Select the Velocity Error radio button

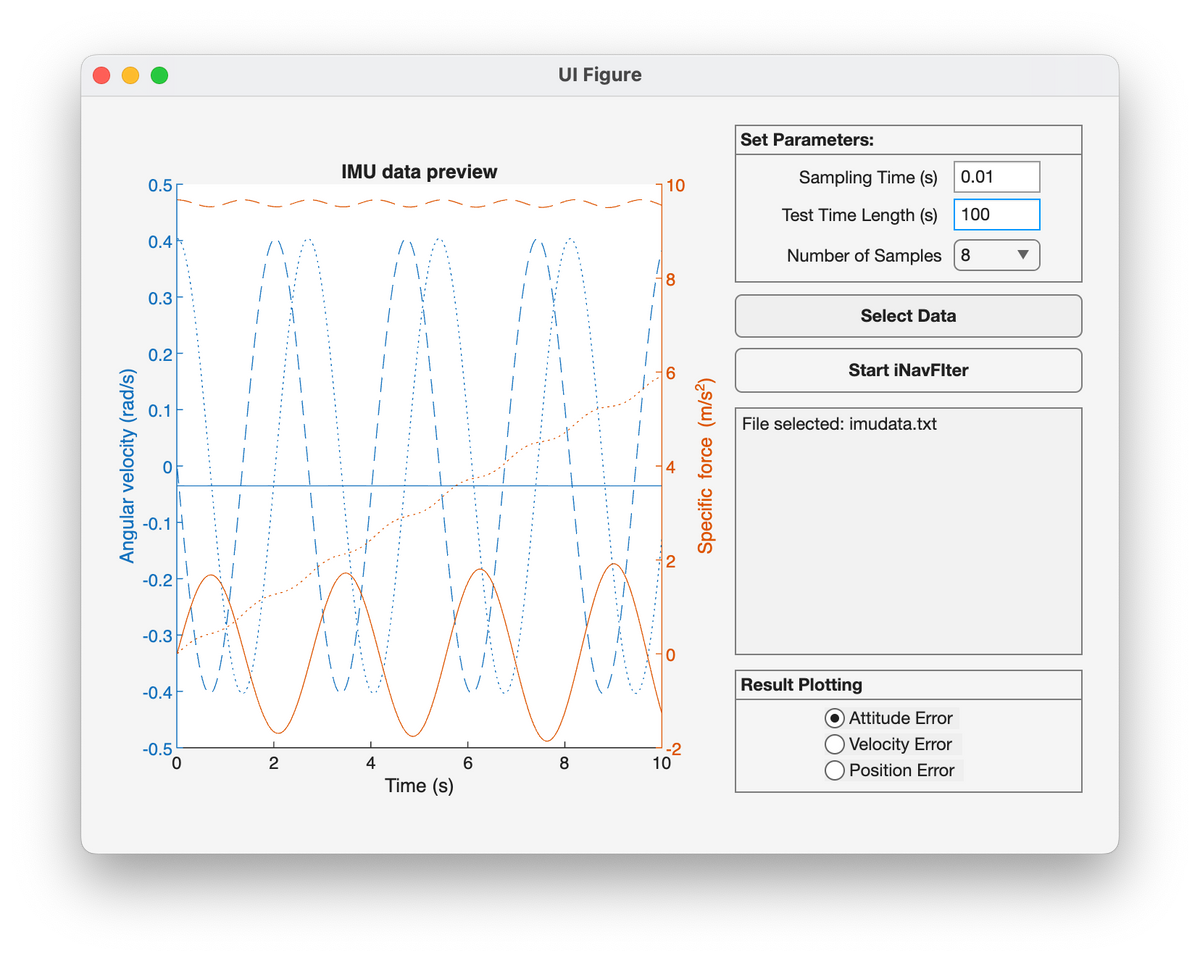(x=834, y=744)
